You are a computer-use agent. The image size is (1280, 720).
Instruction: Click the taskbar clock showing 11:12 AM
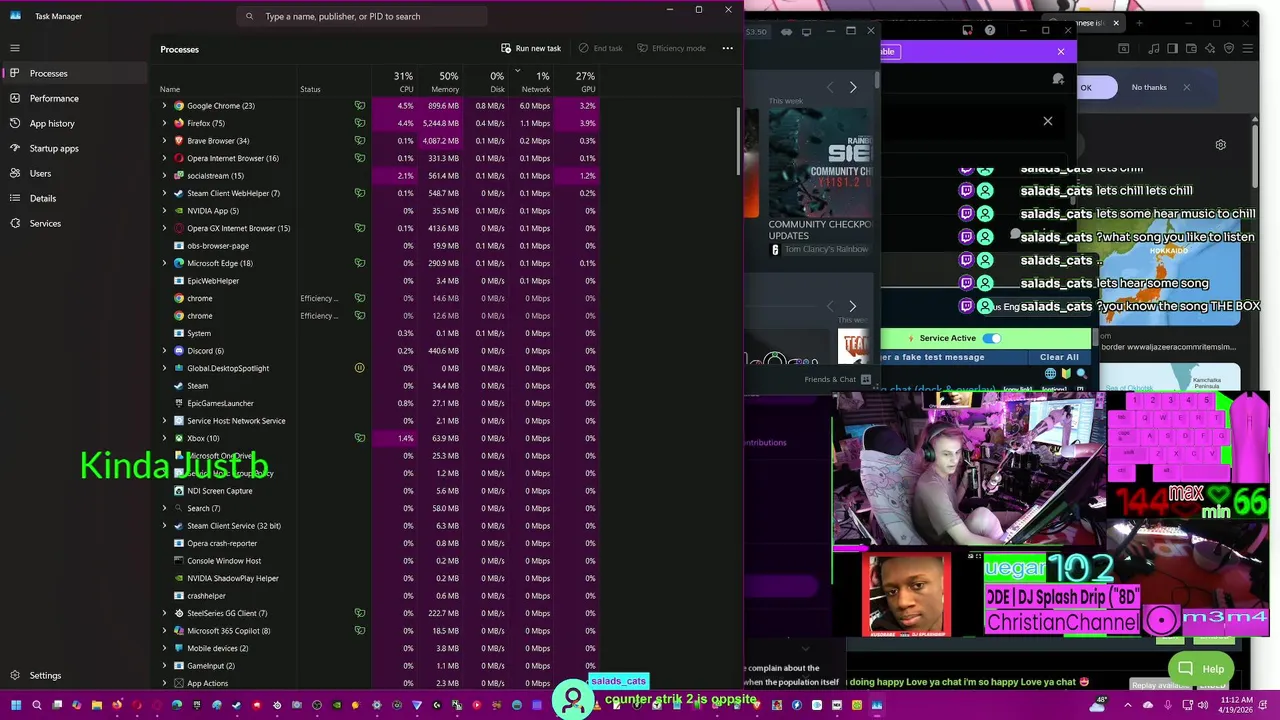click(x=1237, y=705)
